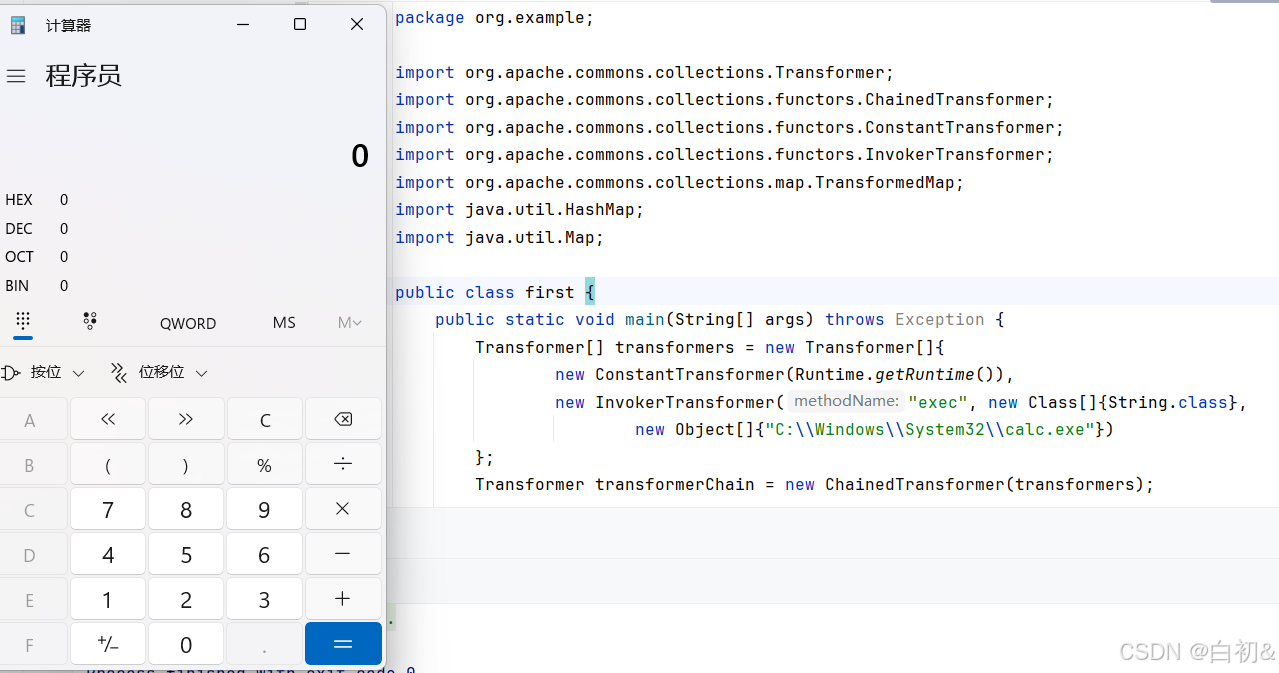Close the calculator window
The width and height of the screenshot is (1279, 673).
[357, 25]
